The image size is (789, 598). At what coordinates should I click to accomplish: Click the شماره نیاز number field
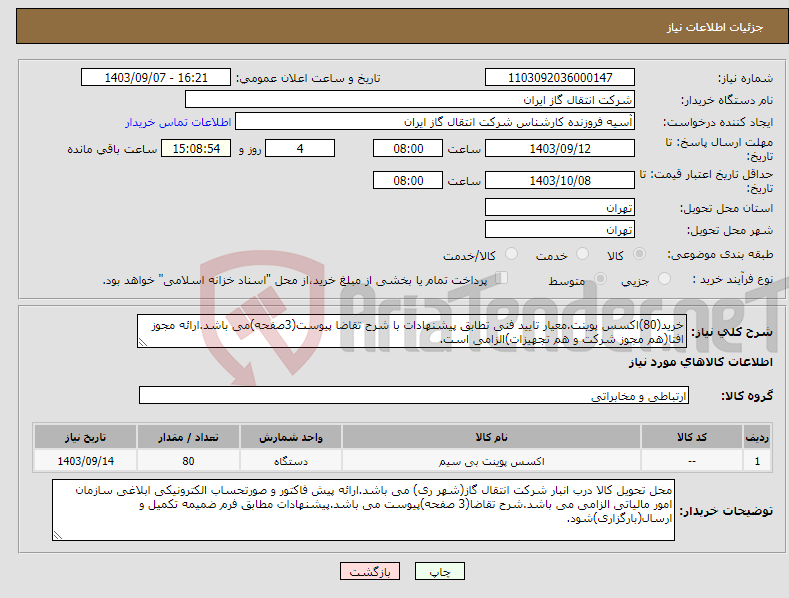[x=560, y=78]
